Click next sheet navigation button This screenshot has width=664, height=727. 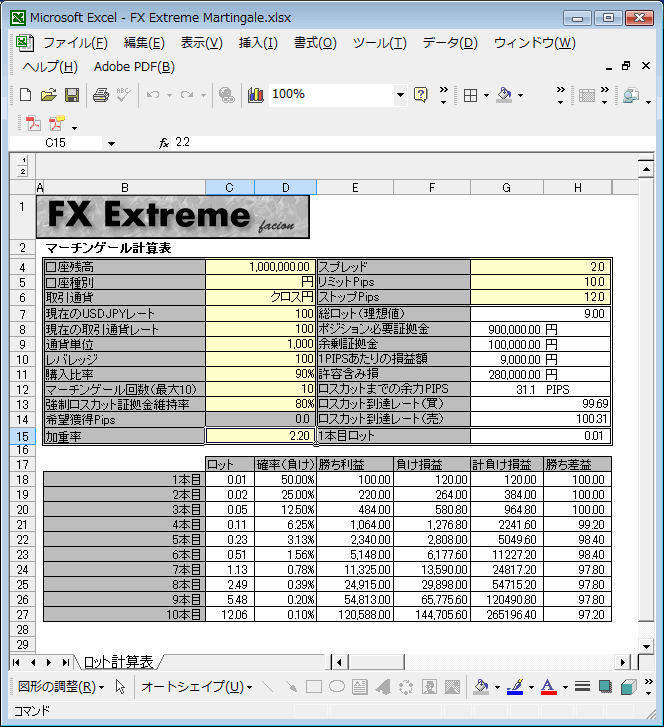49,663
